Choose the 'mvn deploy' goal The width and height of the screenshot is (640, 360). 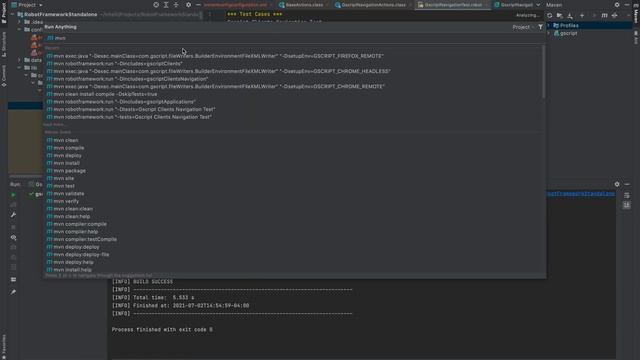coord(64,156)
